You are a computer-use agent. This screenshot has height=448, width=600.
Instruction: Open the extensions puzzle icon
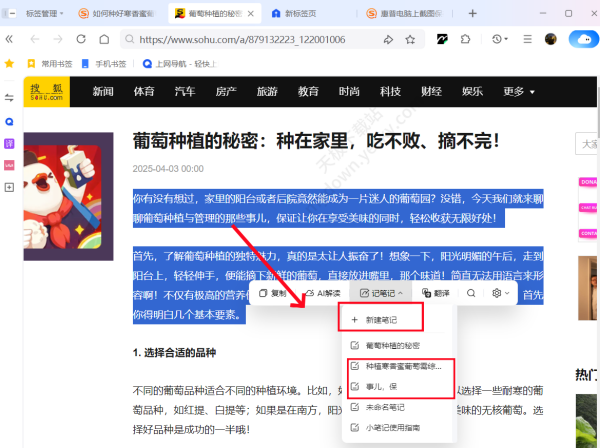point(465,39)
